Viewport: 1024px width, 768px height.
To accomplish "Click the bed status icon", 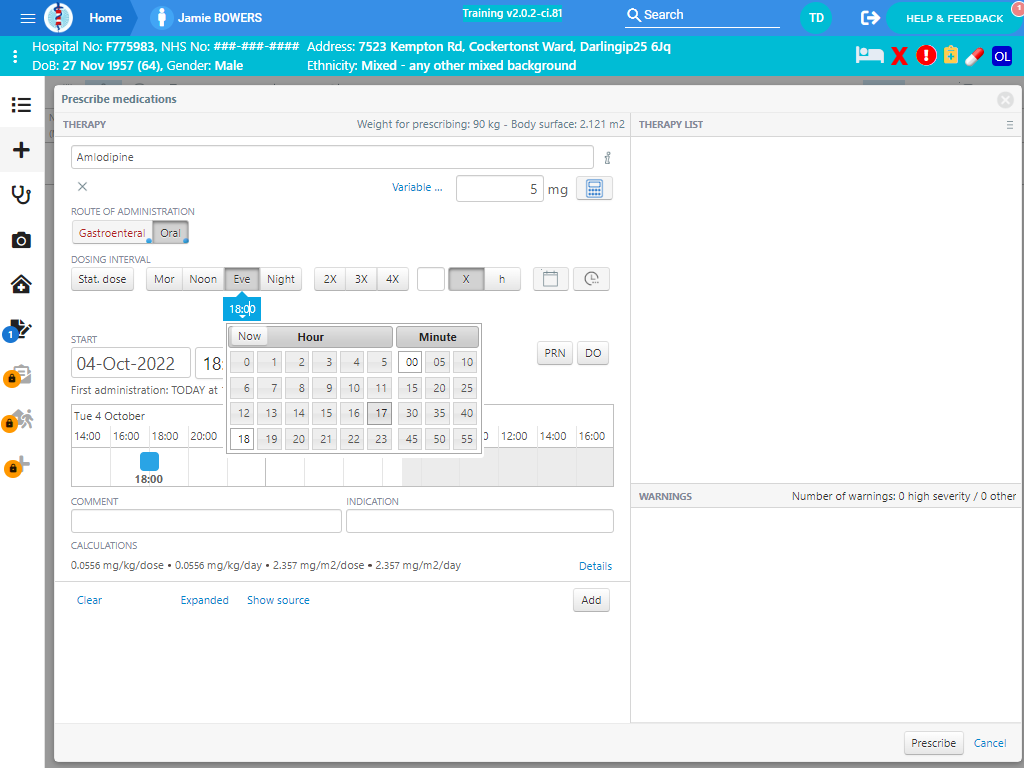I will point(869,56).
